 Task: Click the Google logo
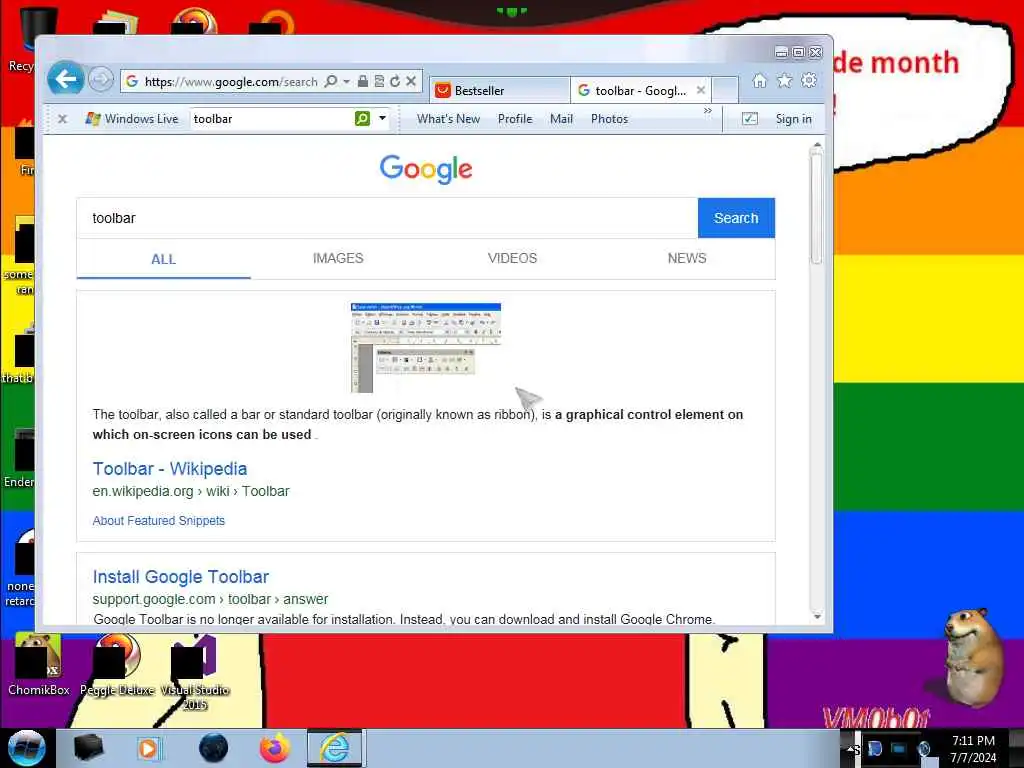pyautogui.click(x=426, y=169)
